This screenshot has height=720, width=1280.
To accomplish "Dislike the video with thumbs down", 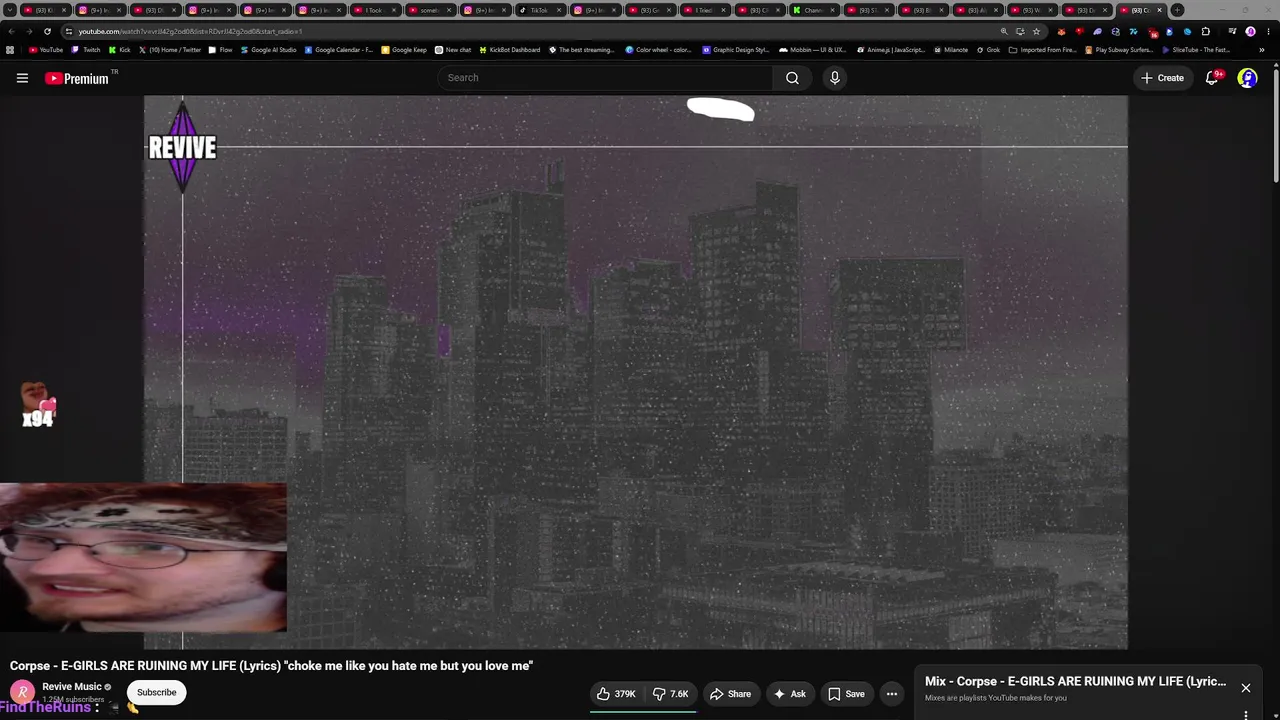I will pyautogui.click(x=671, y=694).
